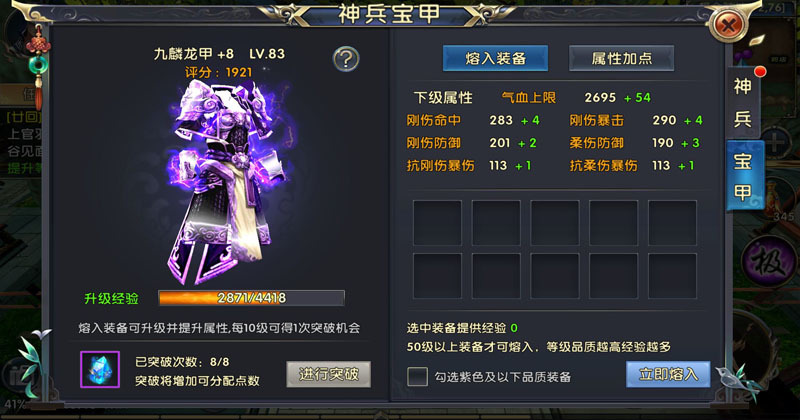Viewport: 800px width, 420px height.
Task: Tap the plus icon behind the side tabs
Action: (775, 142)
